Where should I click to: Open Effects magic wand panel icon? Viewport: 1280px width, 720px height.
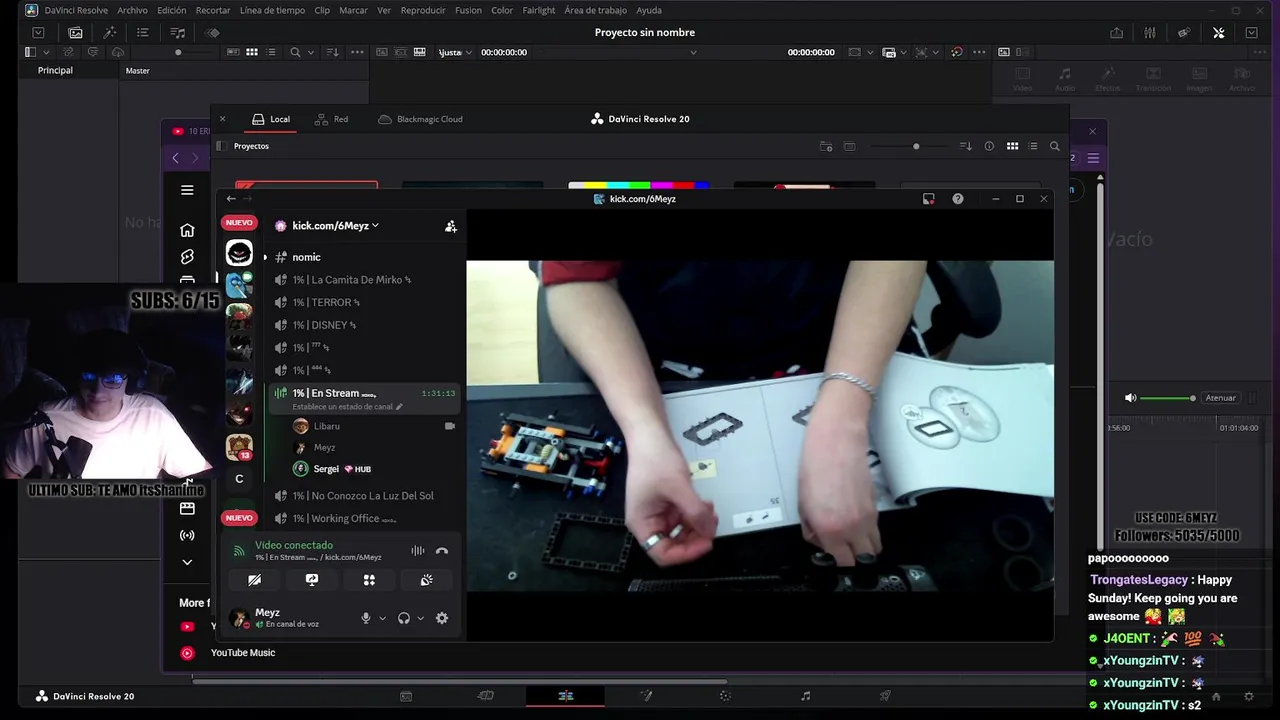click(x=110, y=32)
